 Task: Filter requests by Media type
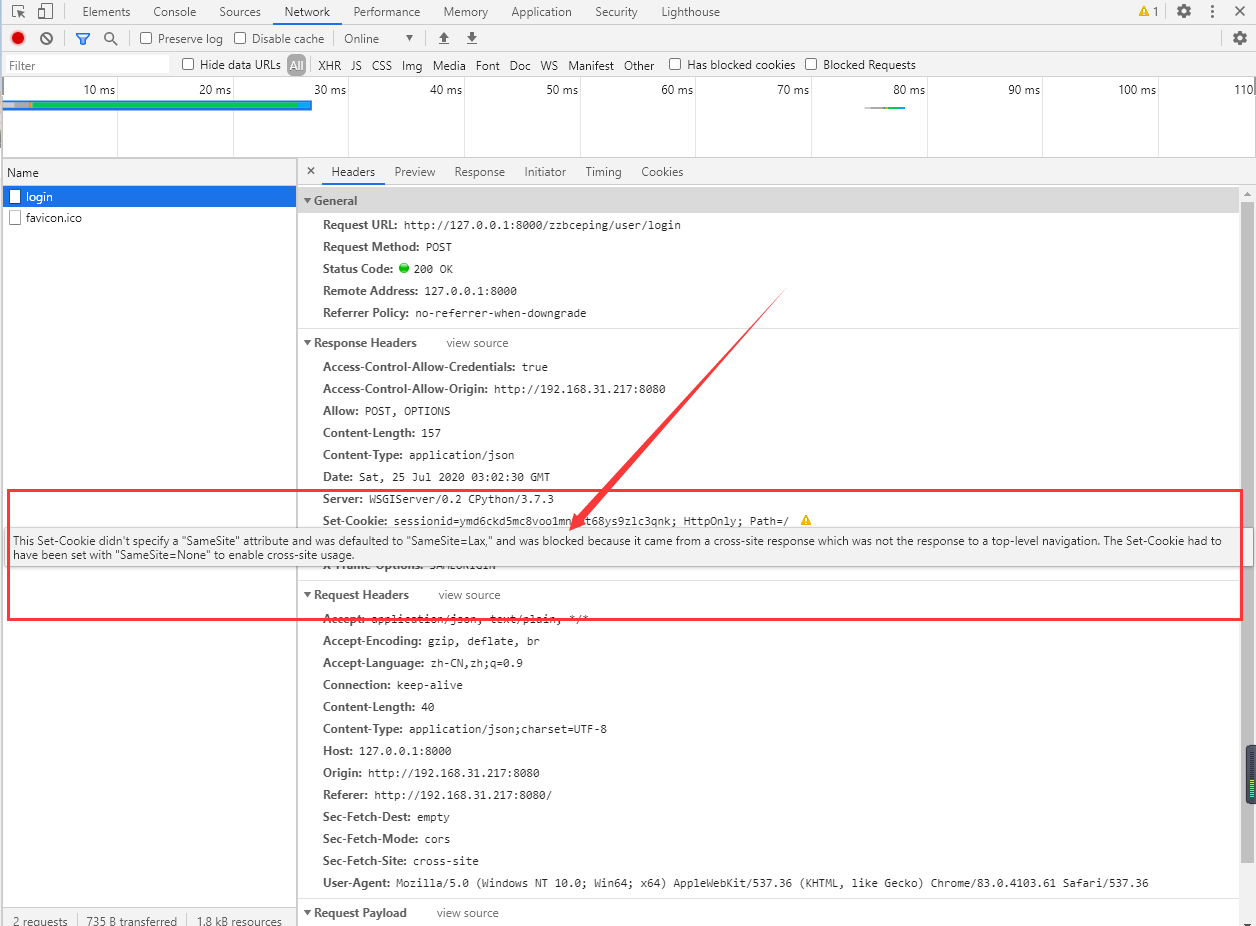tap(449, 65)
